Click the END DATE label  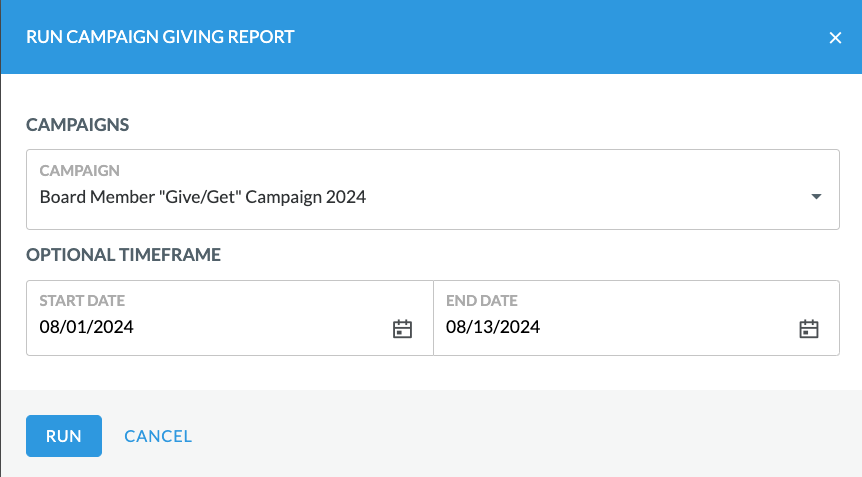[x=482, y=301]
